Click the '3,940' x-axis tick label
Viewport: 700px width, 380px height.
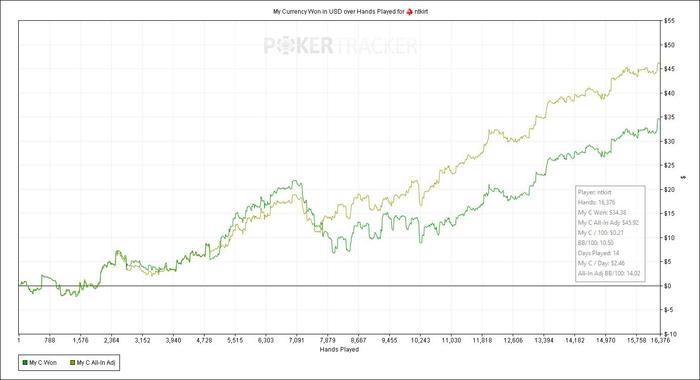173,340
